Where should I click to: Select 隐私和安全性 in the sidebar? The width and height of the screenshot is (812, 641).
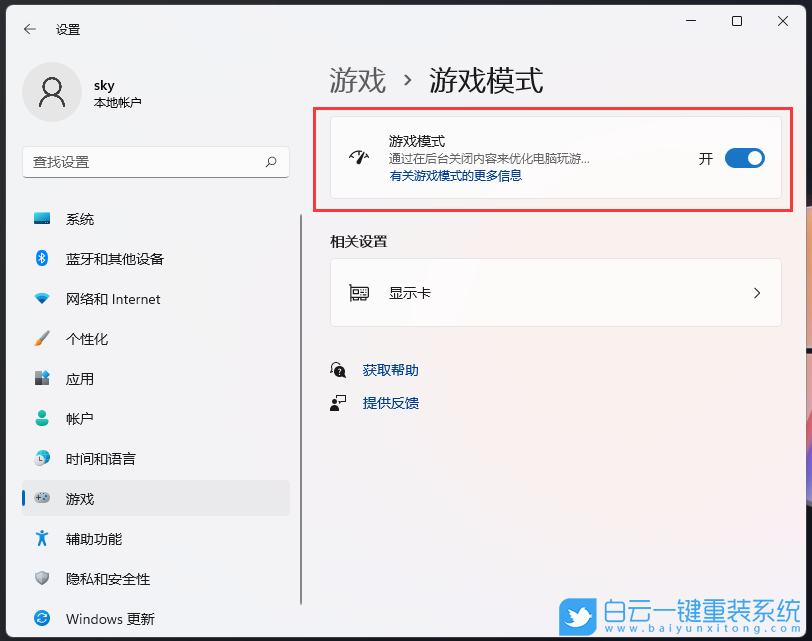[x=40, y=579]
